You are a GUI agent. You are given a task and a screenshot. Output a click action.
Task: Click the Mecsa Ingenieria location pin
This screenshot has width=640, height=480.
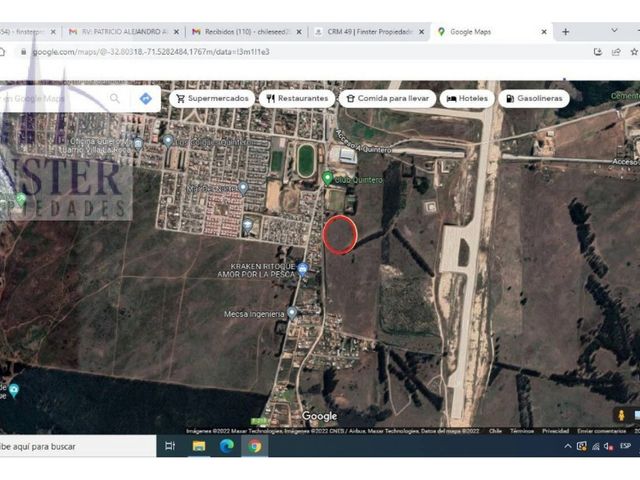click(x=291, y=313)
